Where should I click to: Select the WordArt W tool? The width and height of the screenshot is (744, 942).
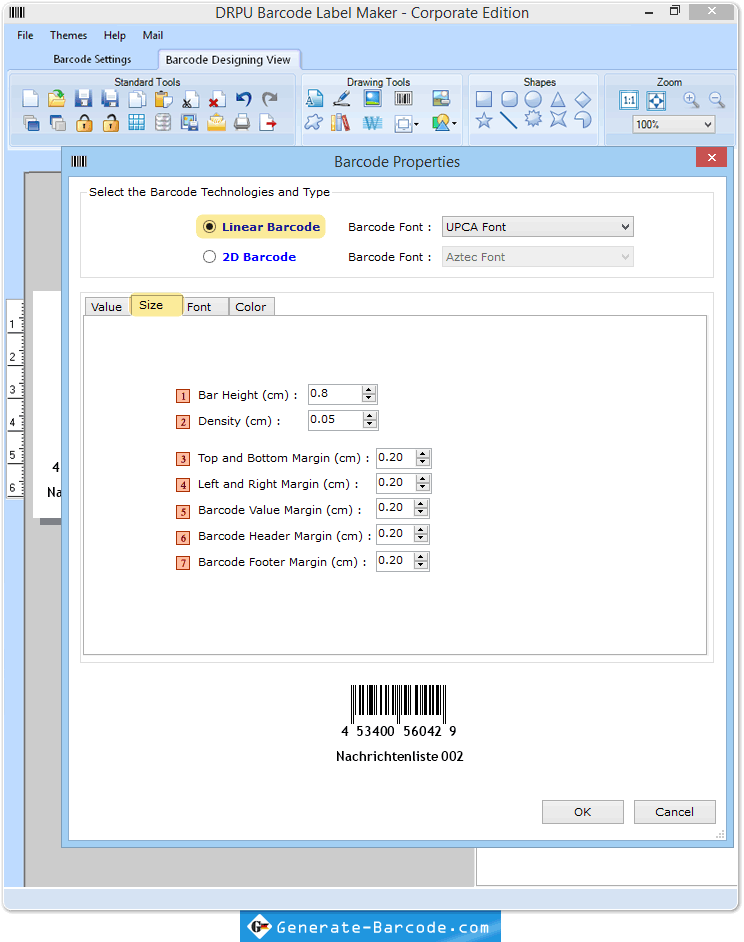[373, 123]
